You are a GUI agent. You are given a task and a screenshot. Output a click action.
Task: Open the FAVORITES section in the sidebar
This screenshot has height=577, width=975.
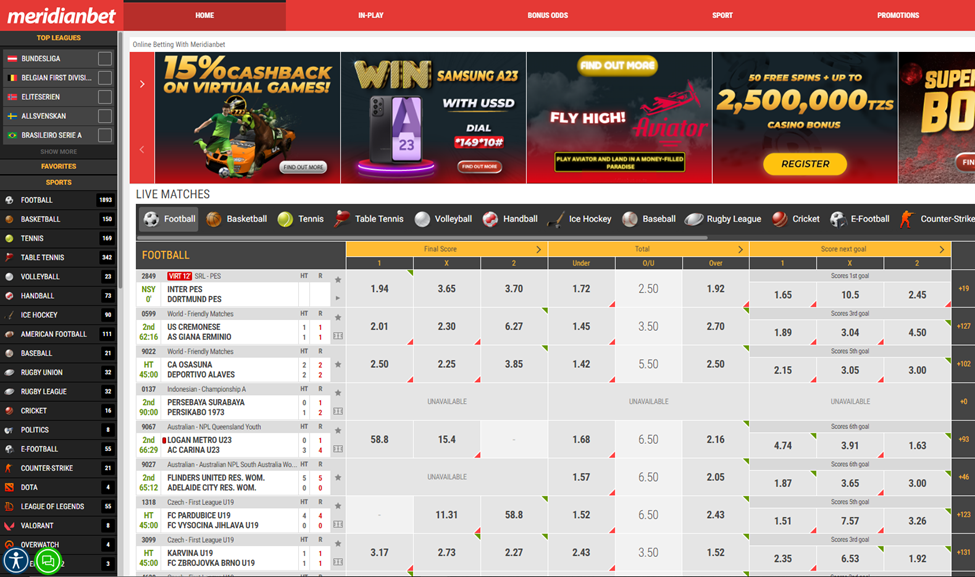click(x=58, y=167)
